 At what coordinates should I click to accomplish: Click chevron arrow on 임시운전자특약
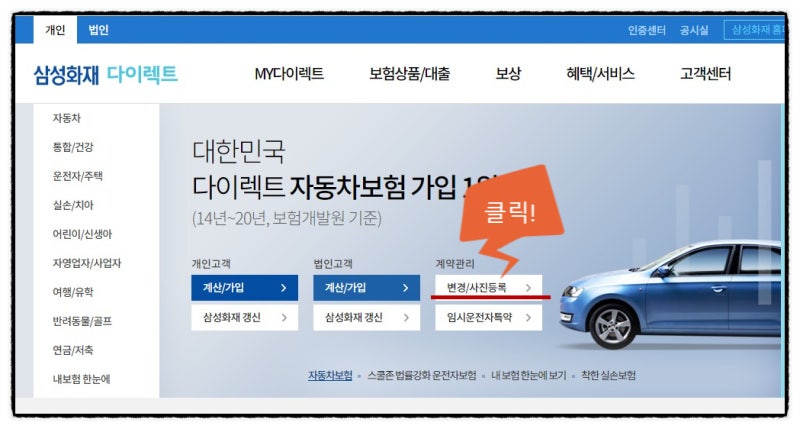529,318
